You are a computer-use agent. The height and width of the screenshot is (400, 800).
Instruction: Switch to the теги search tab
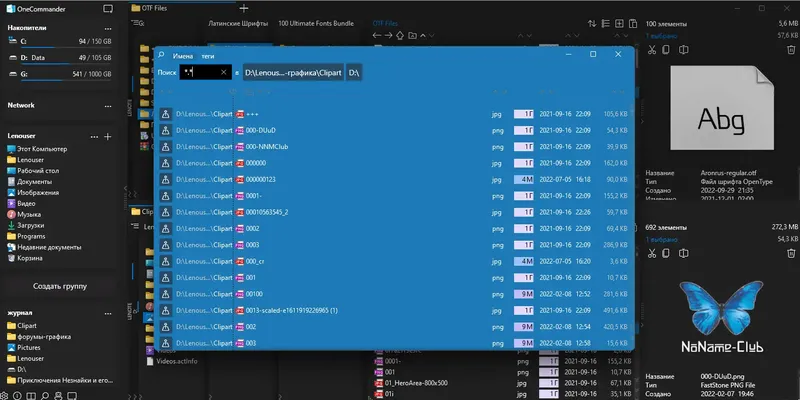tap(208, 56)
